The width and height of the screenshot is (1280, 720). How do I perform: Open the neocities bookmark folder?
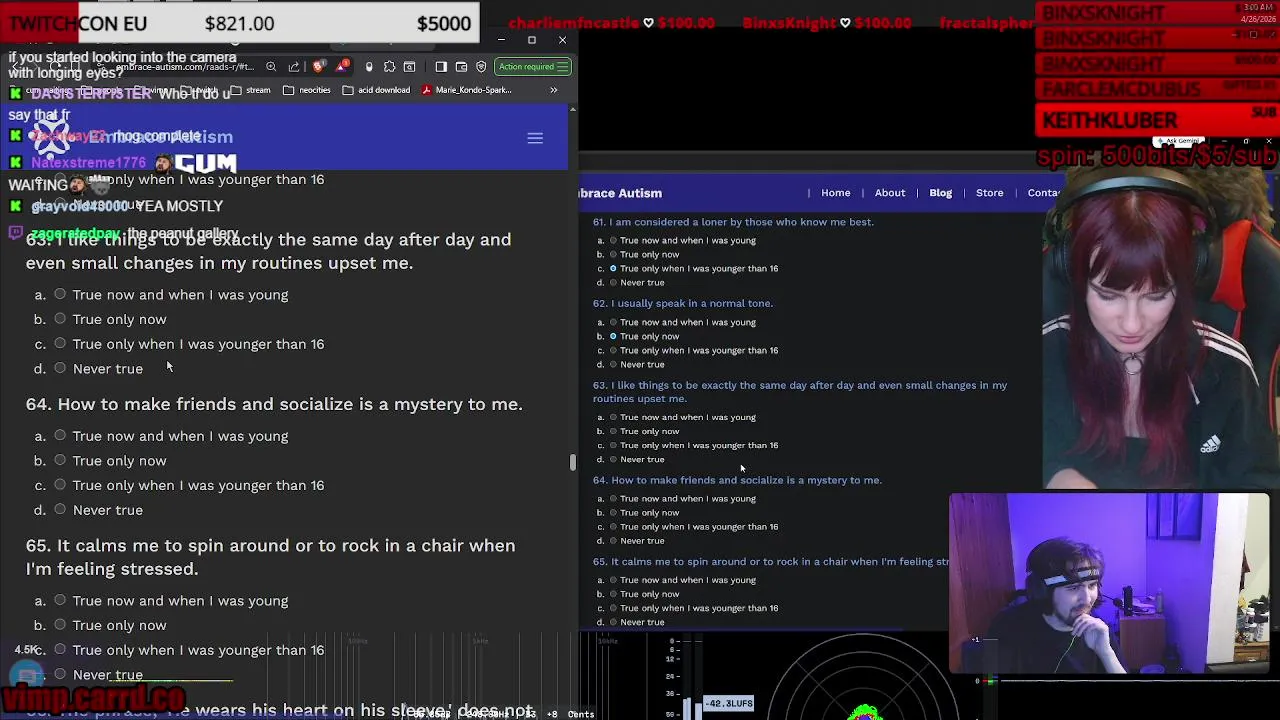pyautogui.click(x=306, y=90)
